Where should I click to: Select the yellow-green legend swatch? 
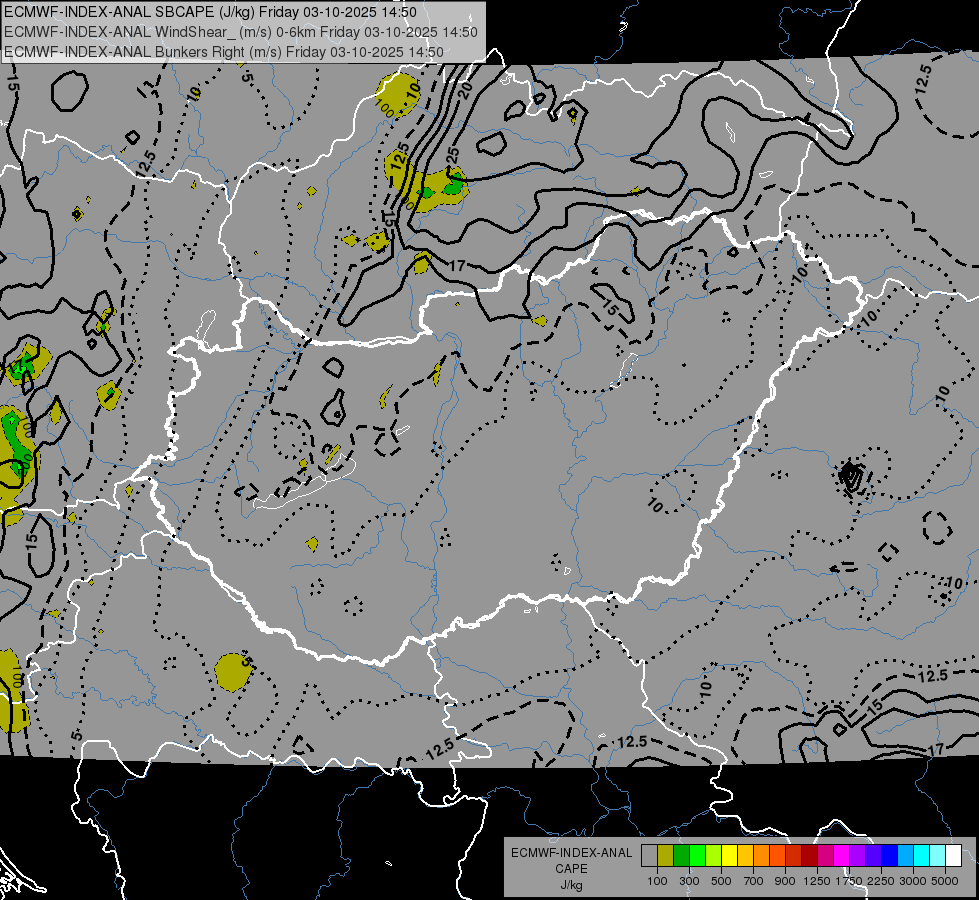point(714,855)
